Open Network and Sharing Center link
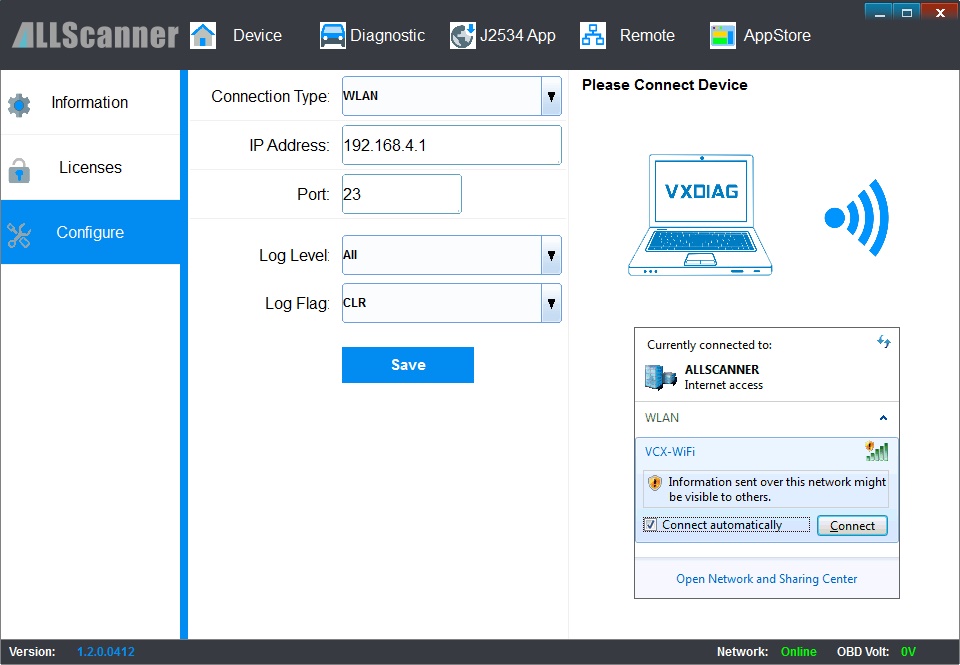Screen dimensions: 960x665 coord(767,579)
